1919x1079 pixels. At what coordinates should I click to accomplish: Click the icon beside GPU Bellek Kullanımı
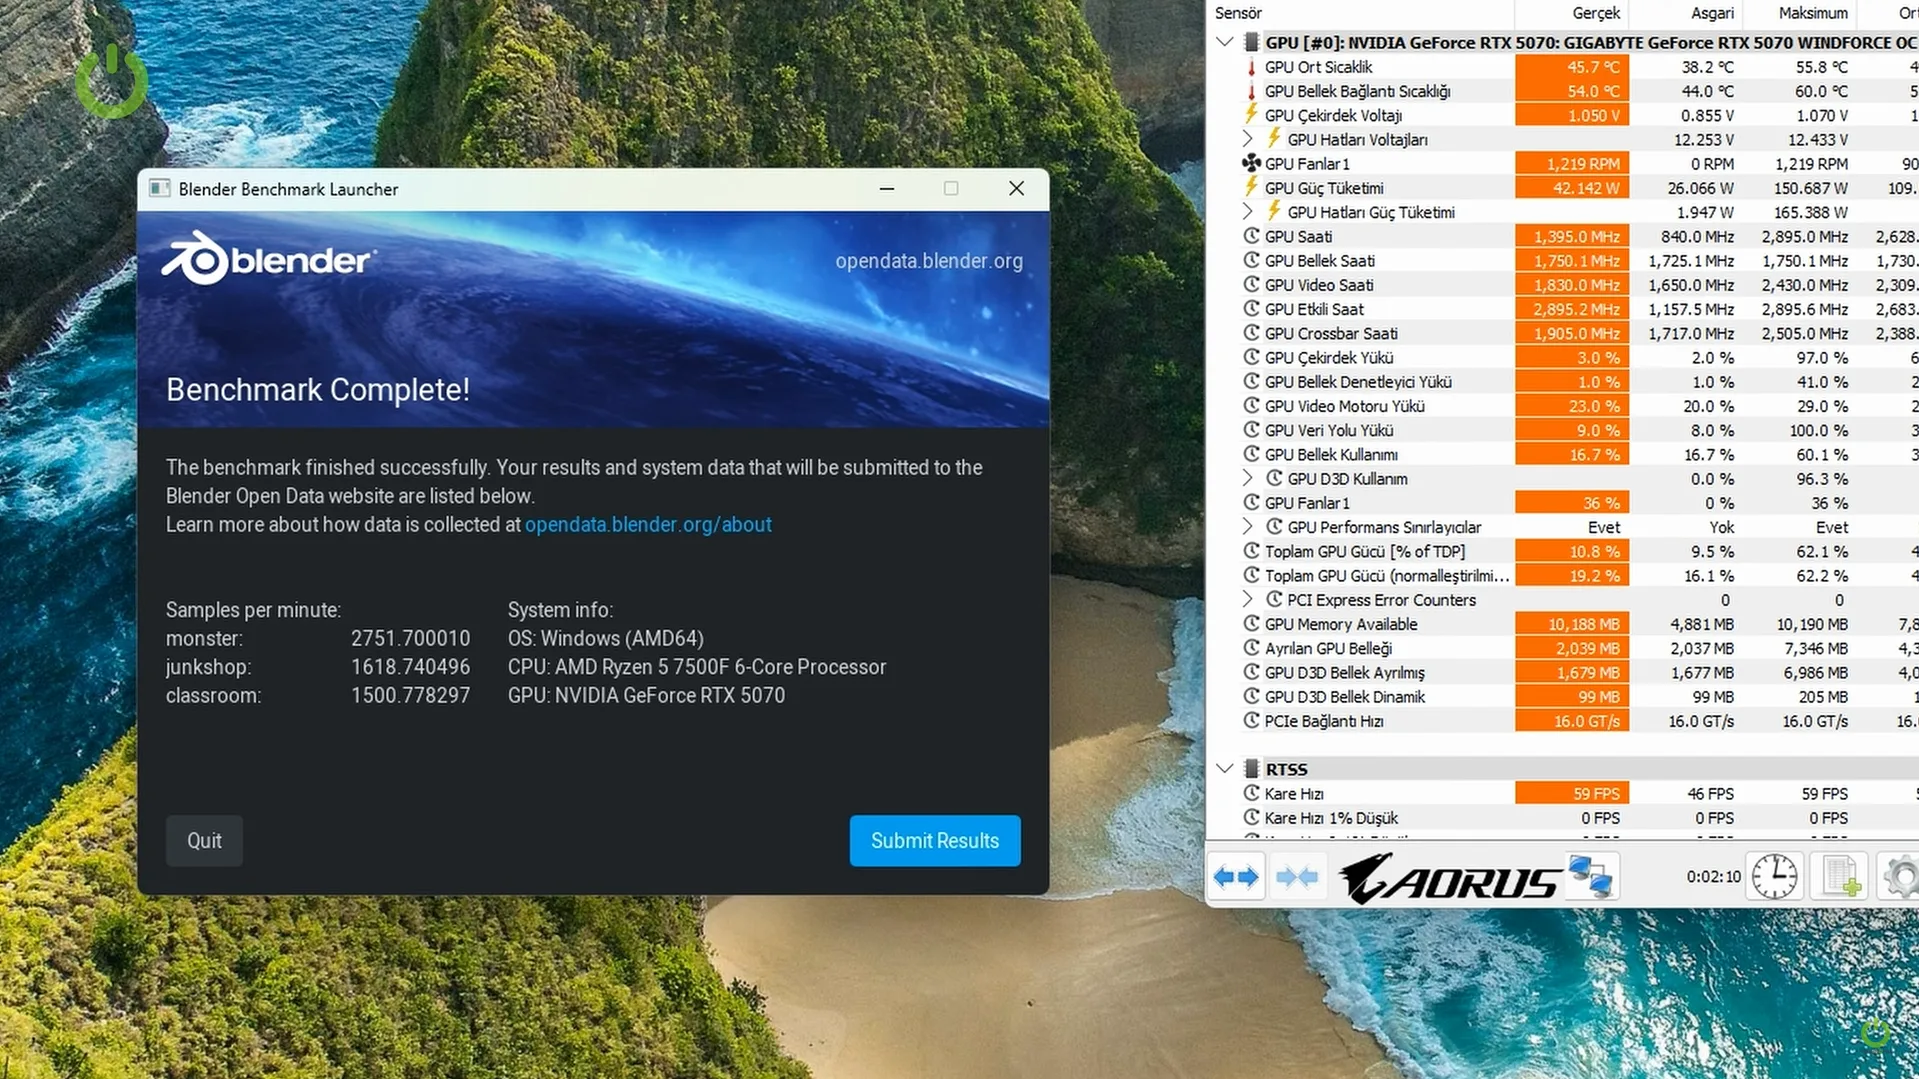click(1251, 454)
